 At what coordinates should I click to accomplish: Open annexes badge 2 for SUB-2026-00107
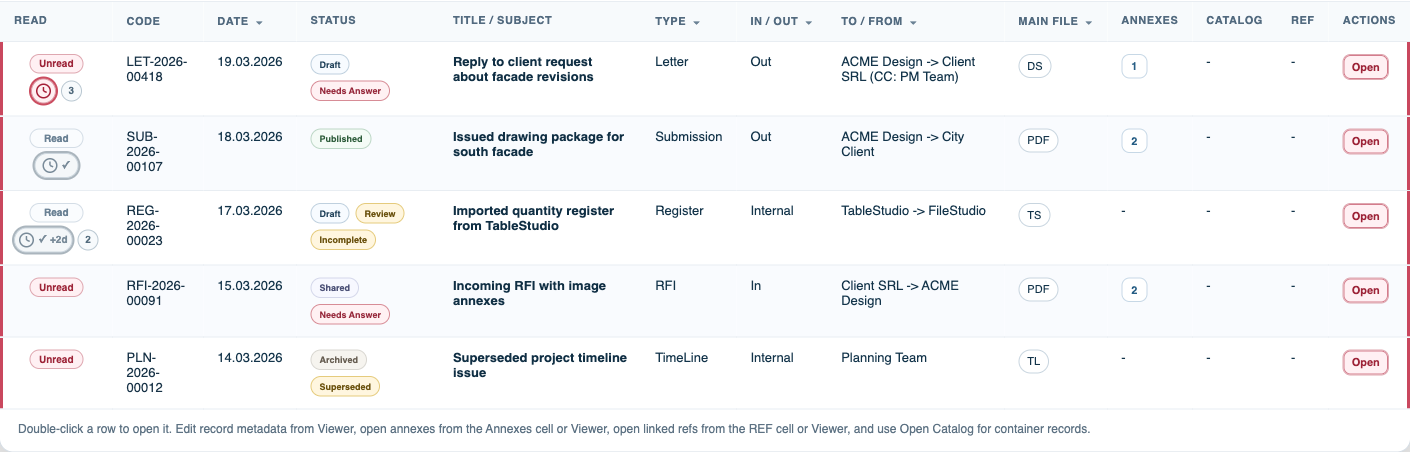coord(1134,141)
